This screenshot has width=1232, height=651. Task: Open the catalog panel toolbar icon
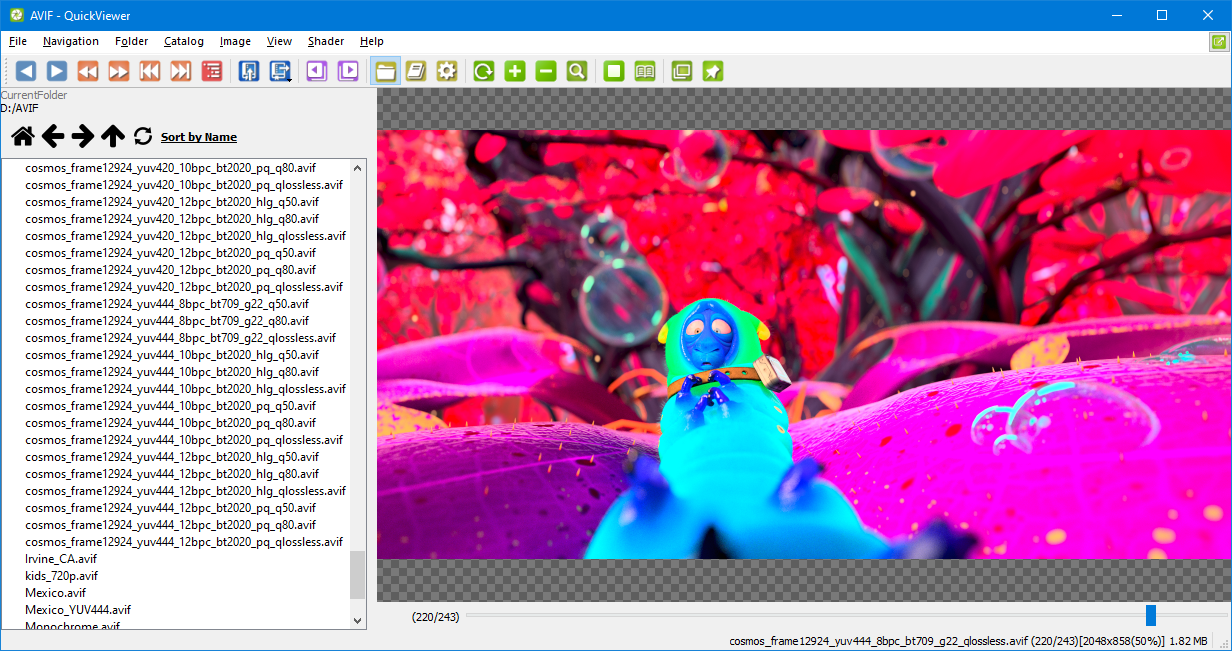416,71
